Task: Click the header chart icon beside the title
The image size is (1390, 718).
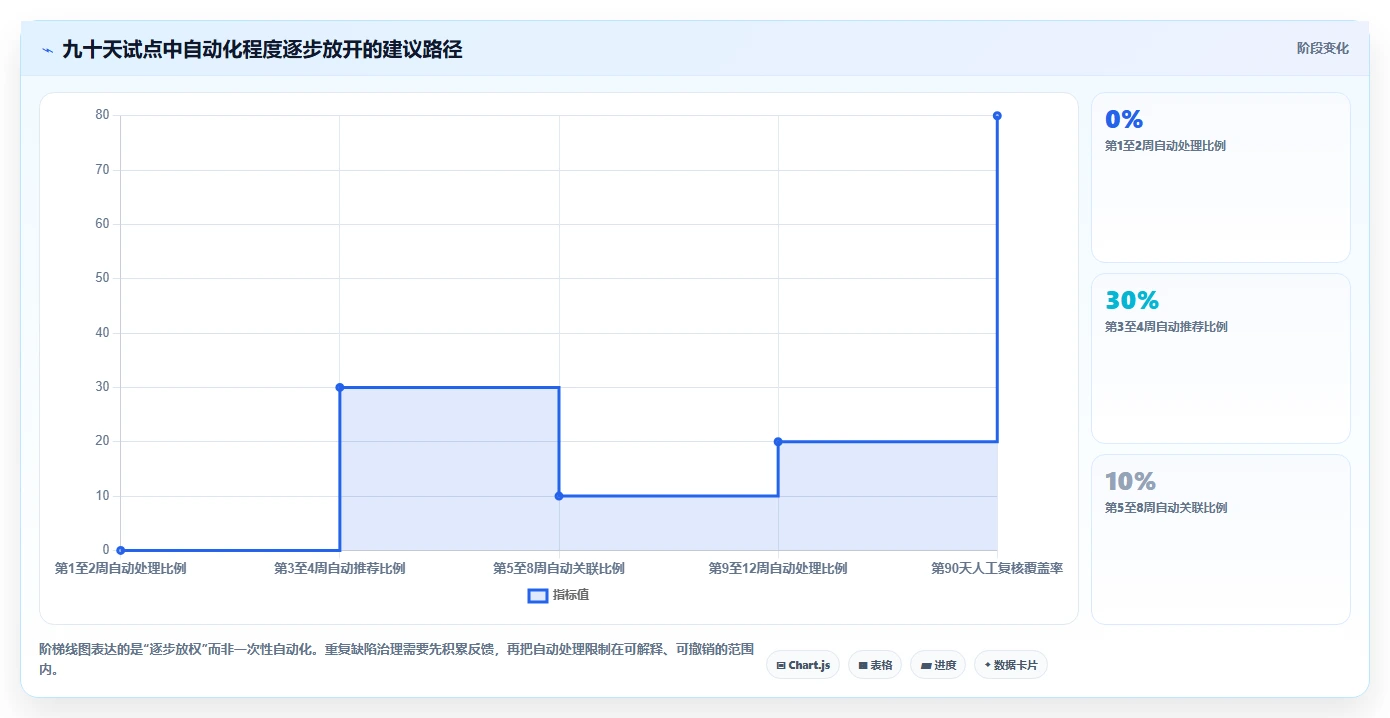Action: coord(47,50)
